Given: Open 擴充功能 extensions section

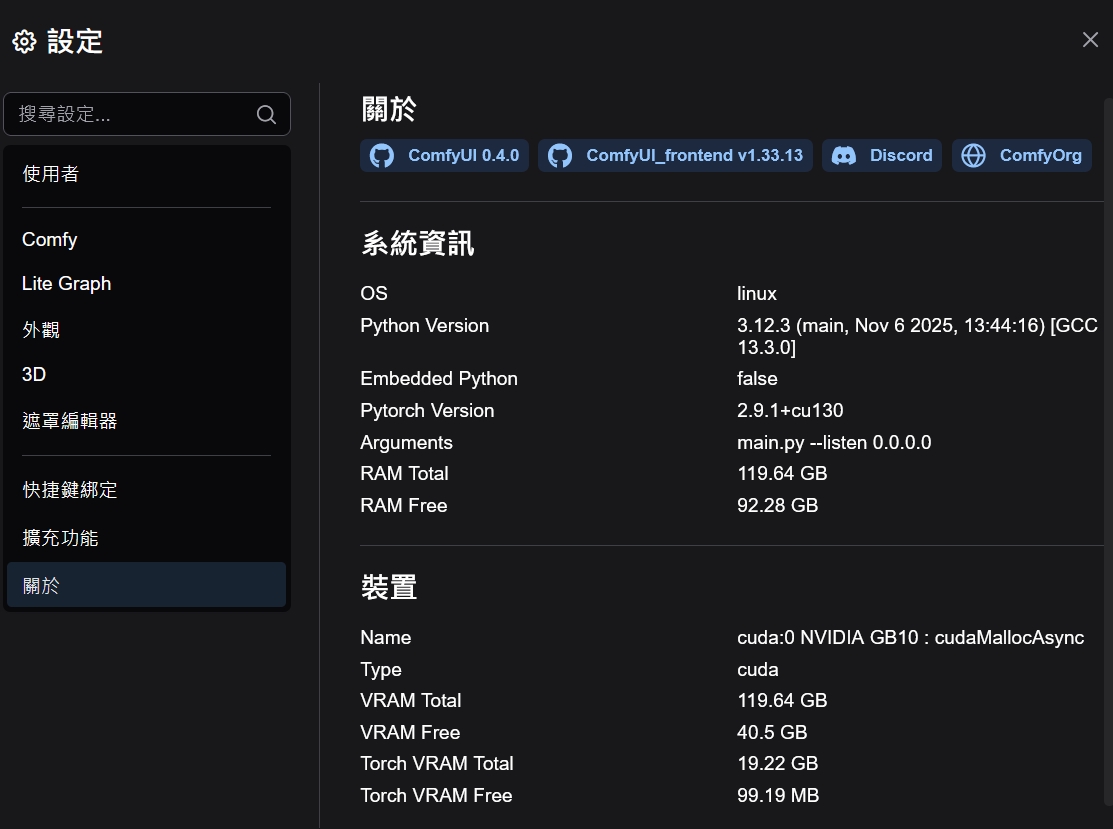Looking at the screenshot, I should (60, 538).
